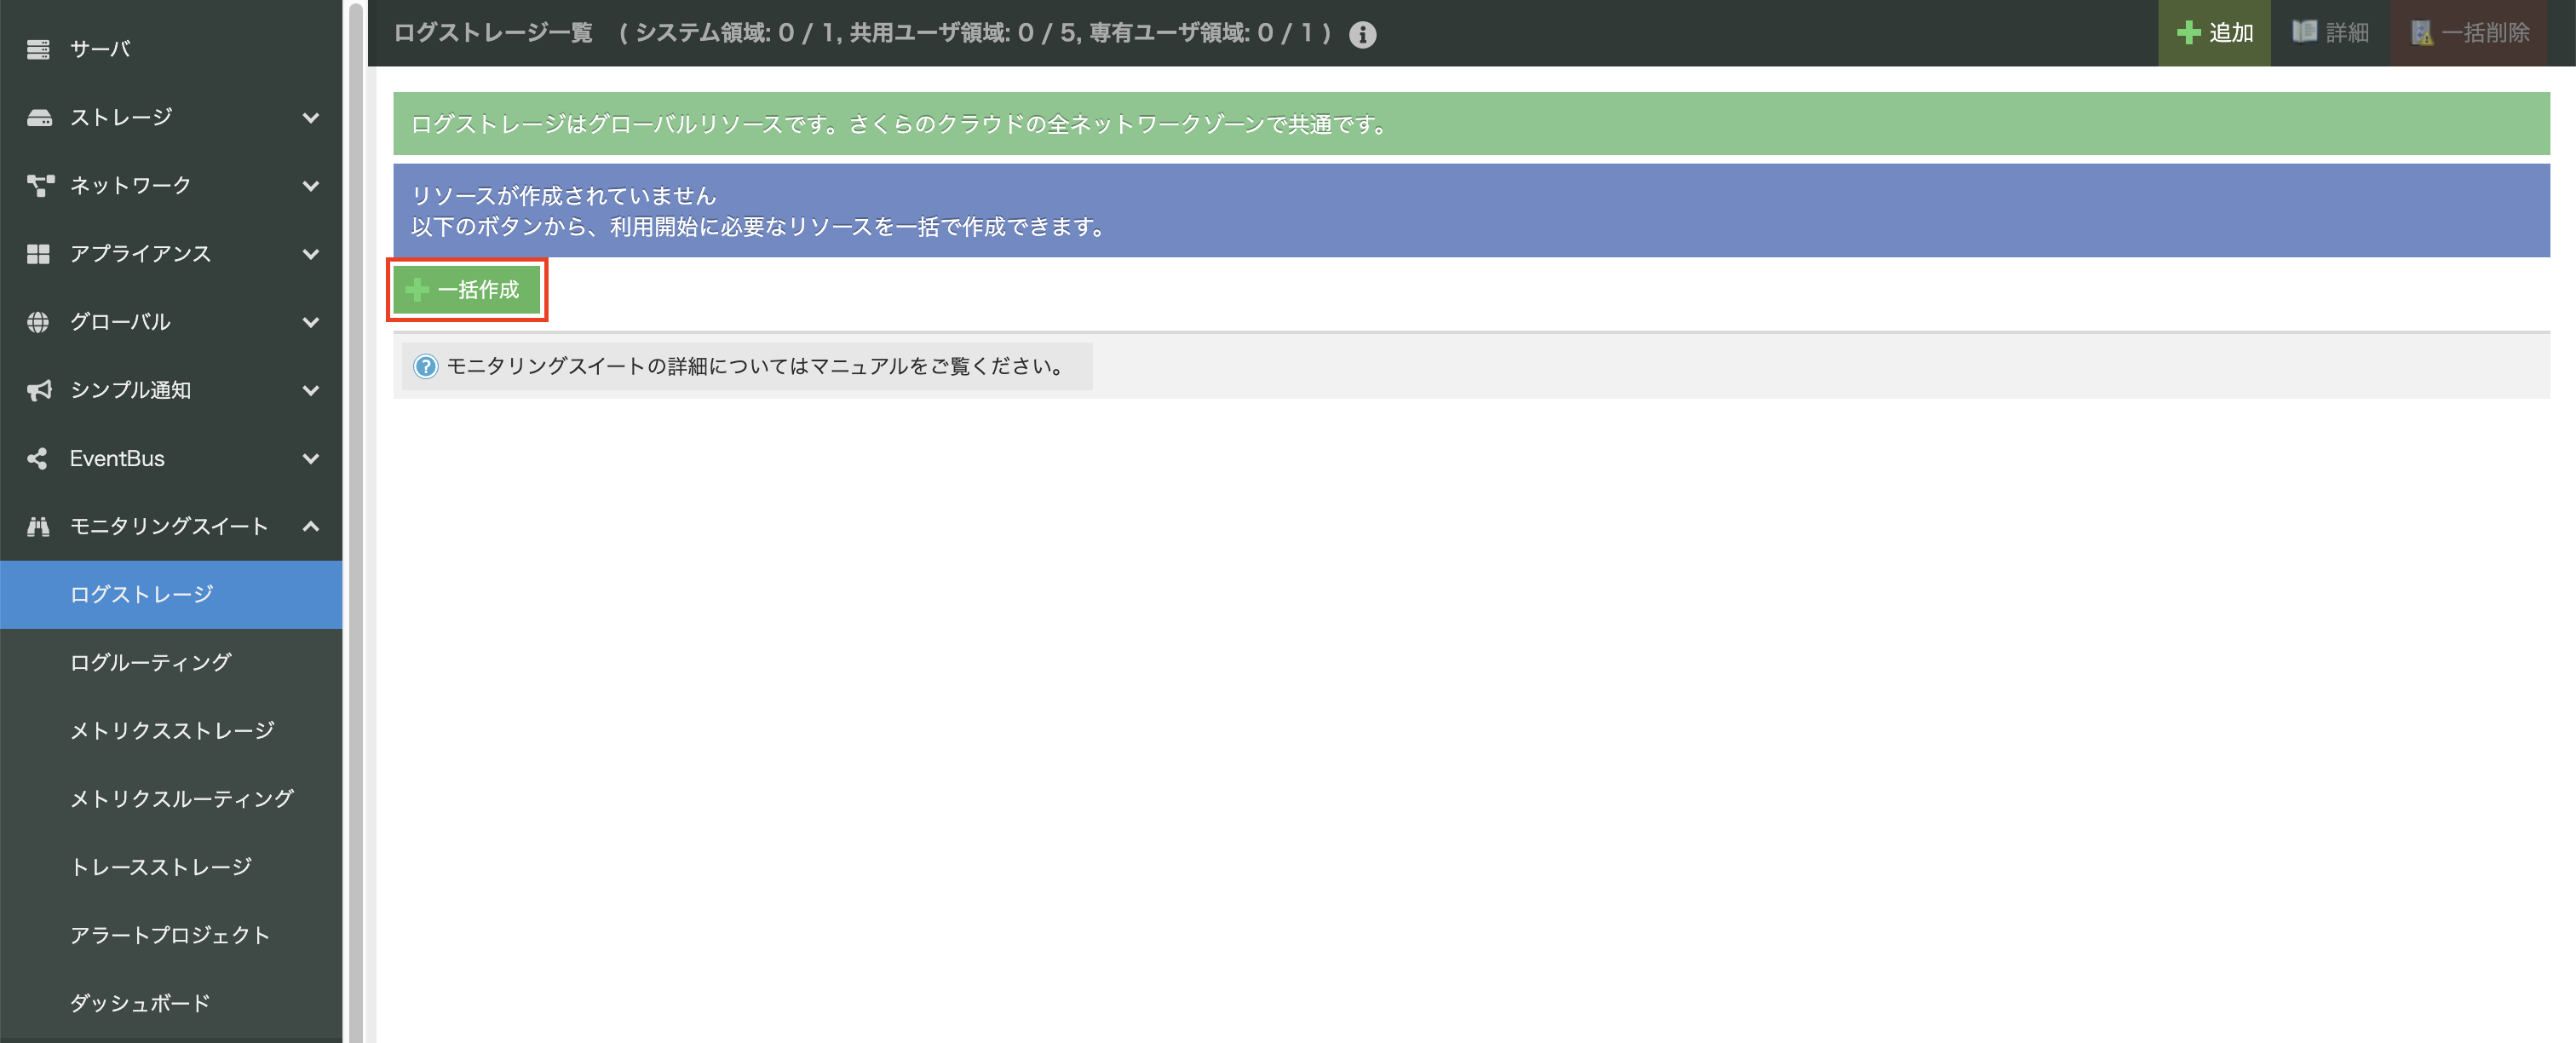Open メトリクスストレージ in the sidebar

tap(171, 731)
